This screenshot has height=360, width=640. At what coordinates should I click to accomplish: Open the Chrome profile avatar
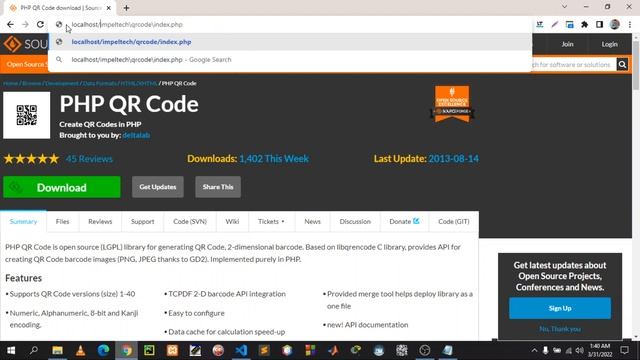coord(615,24)
